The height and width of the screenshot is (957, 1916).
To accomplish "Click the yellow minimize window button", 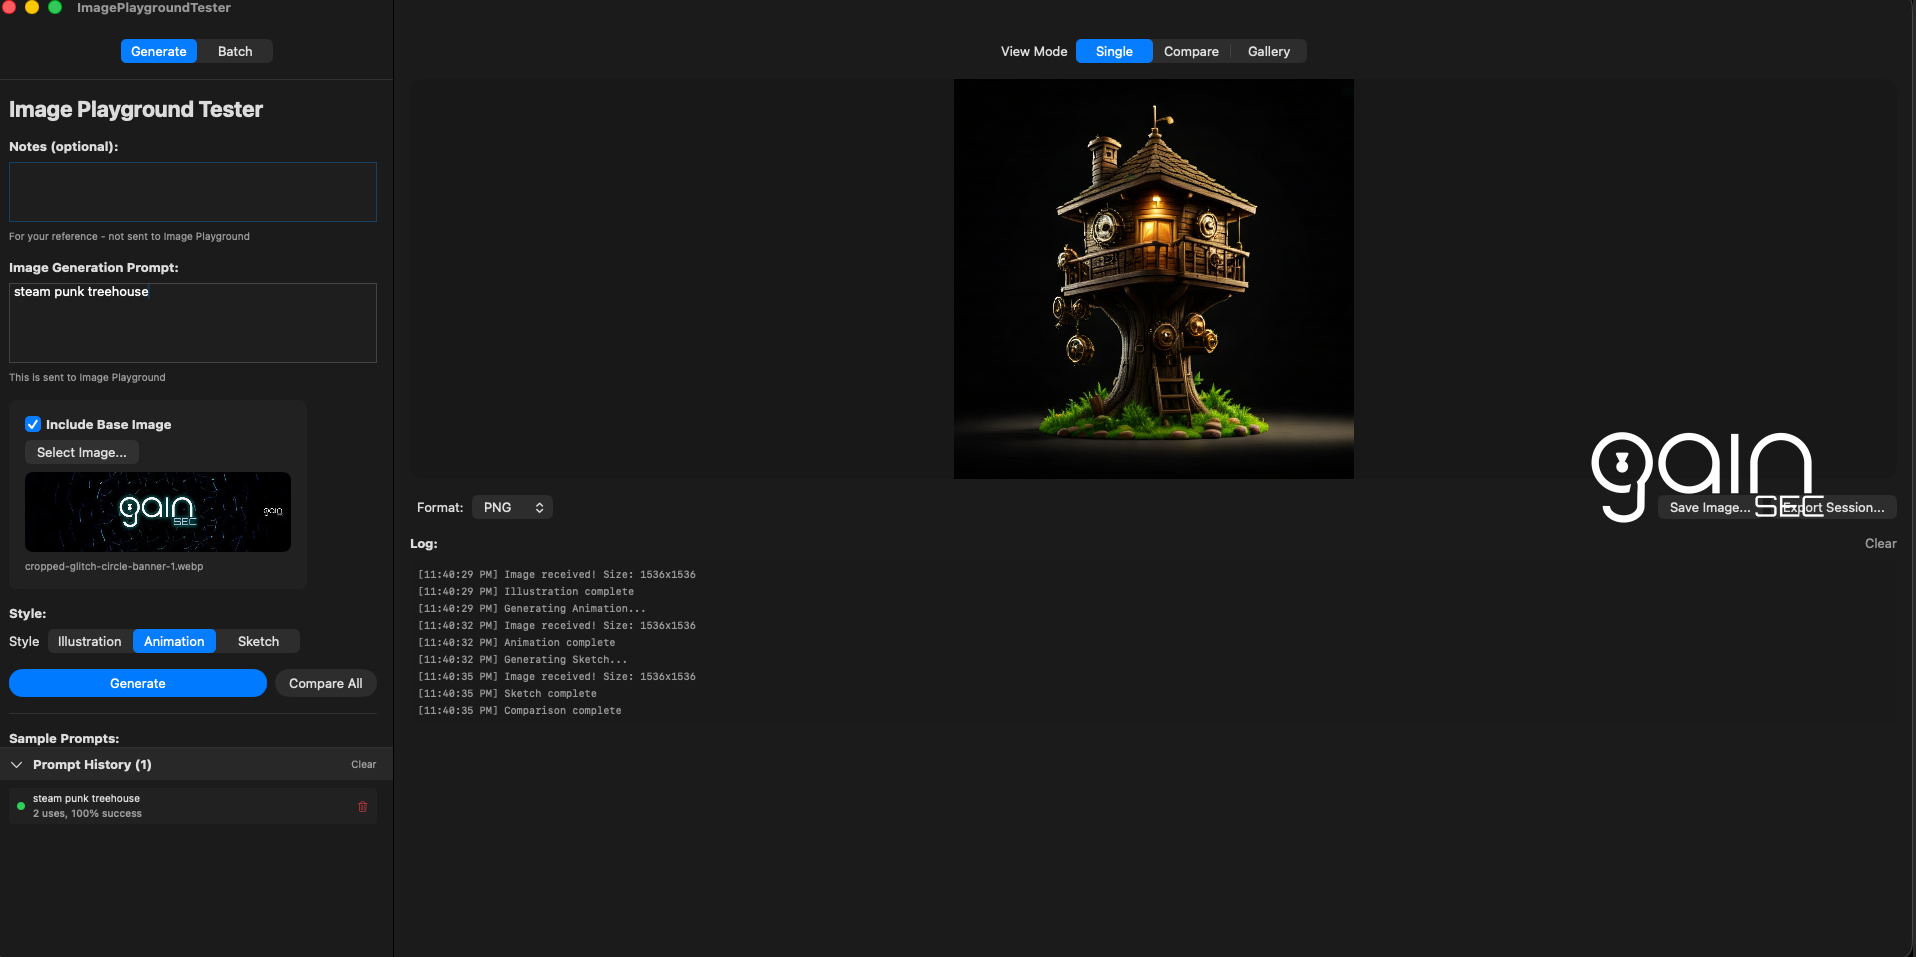I will (x=32, y=7).
